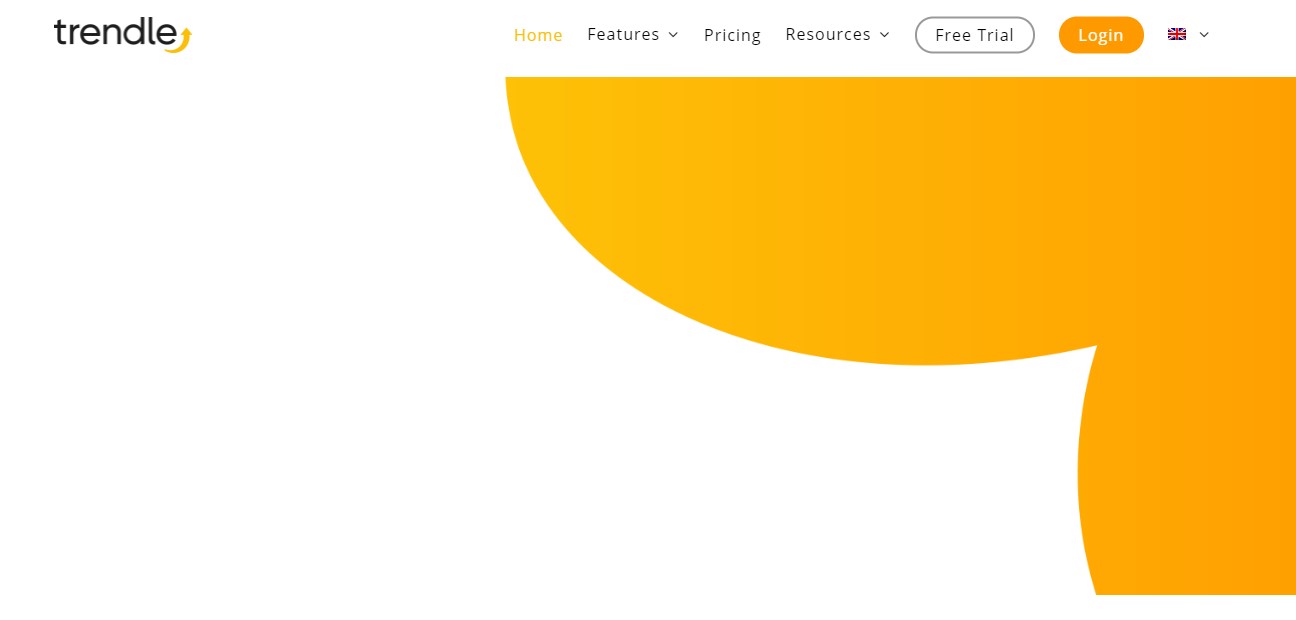The height and width of the screenshot is (620, 1296).
Task: Go to the Home menu item
Action: [538, 35]
